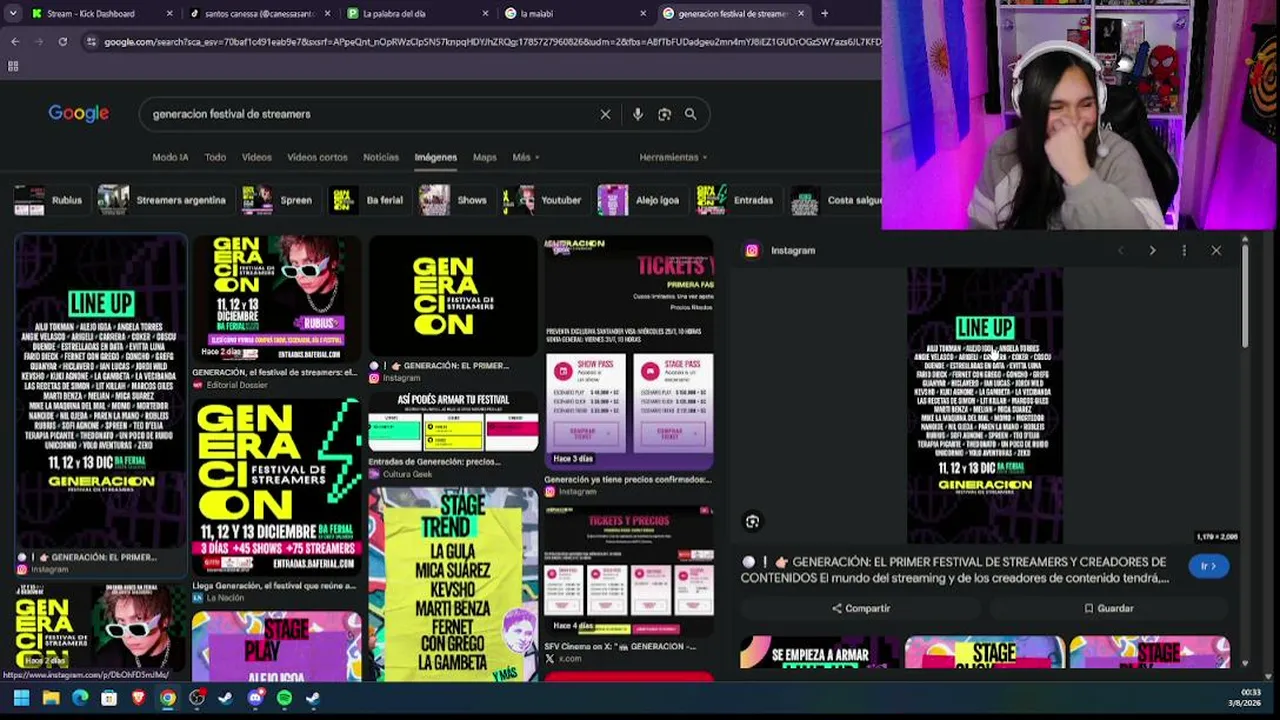Open the Windows Start menu
Viewport: 1280px width, 720px height.
click(x=21, y=698)
